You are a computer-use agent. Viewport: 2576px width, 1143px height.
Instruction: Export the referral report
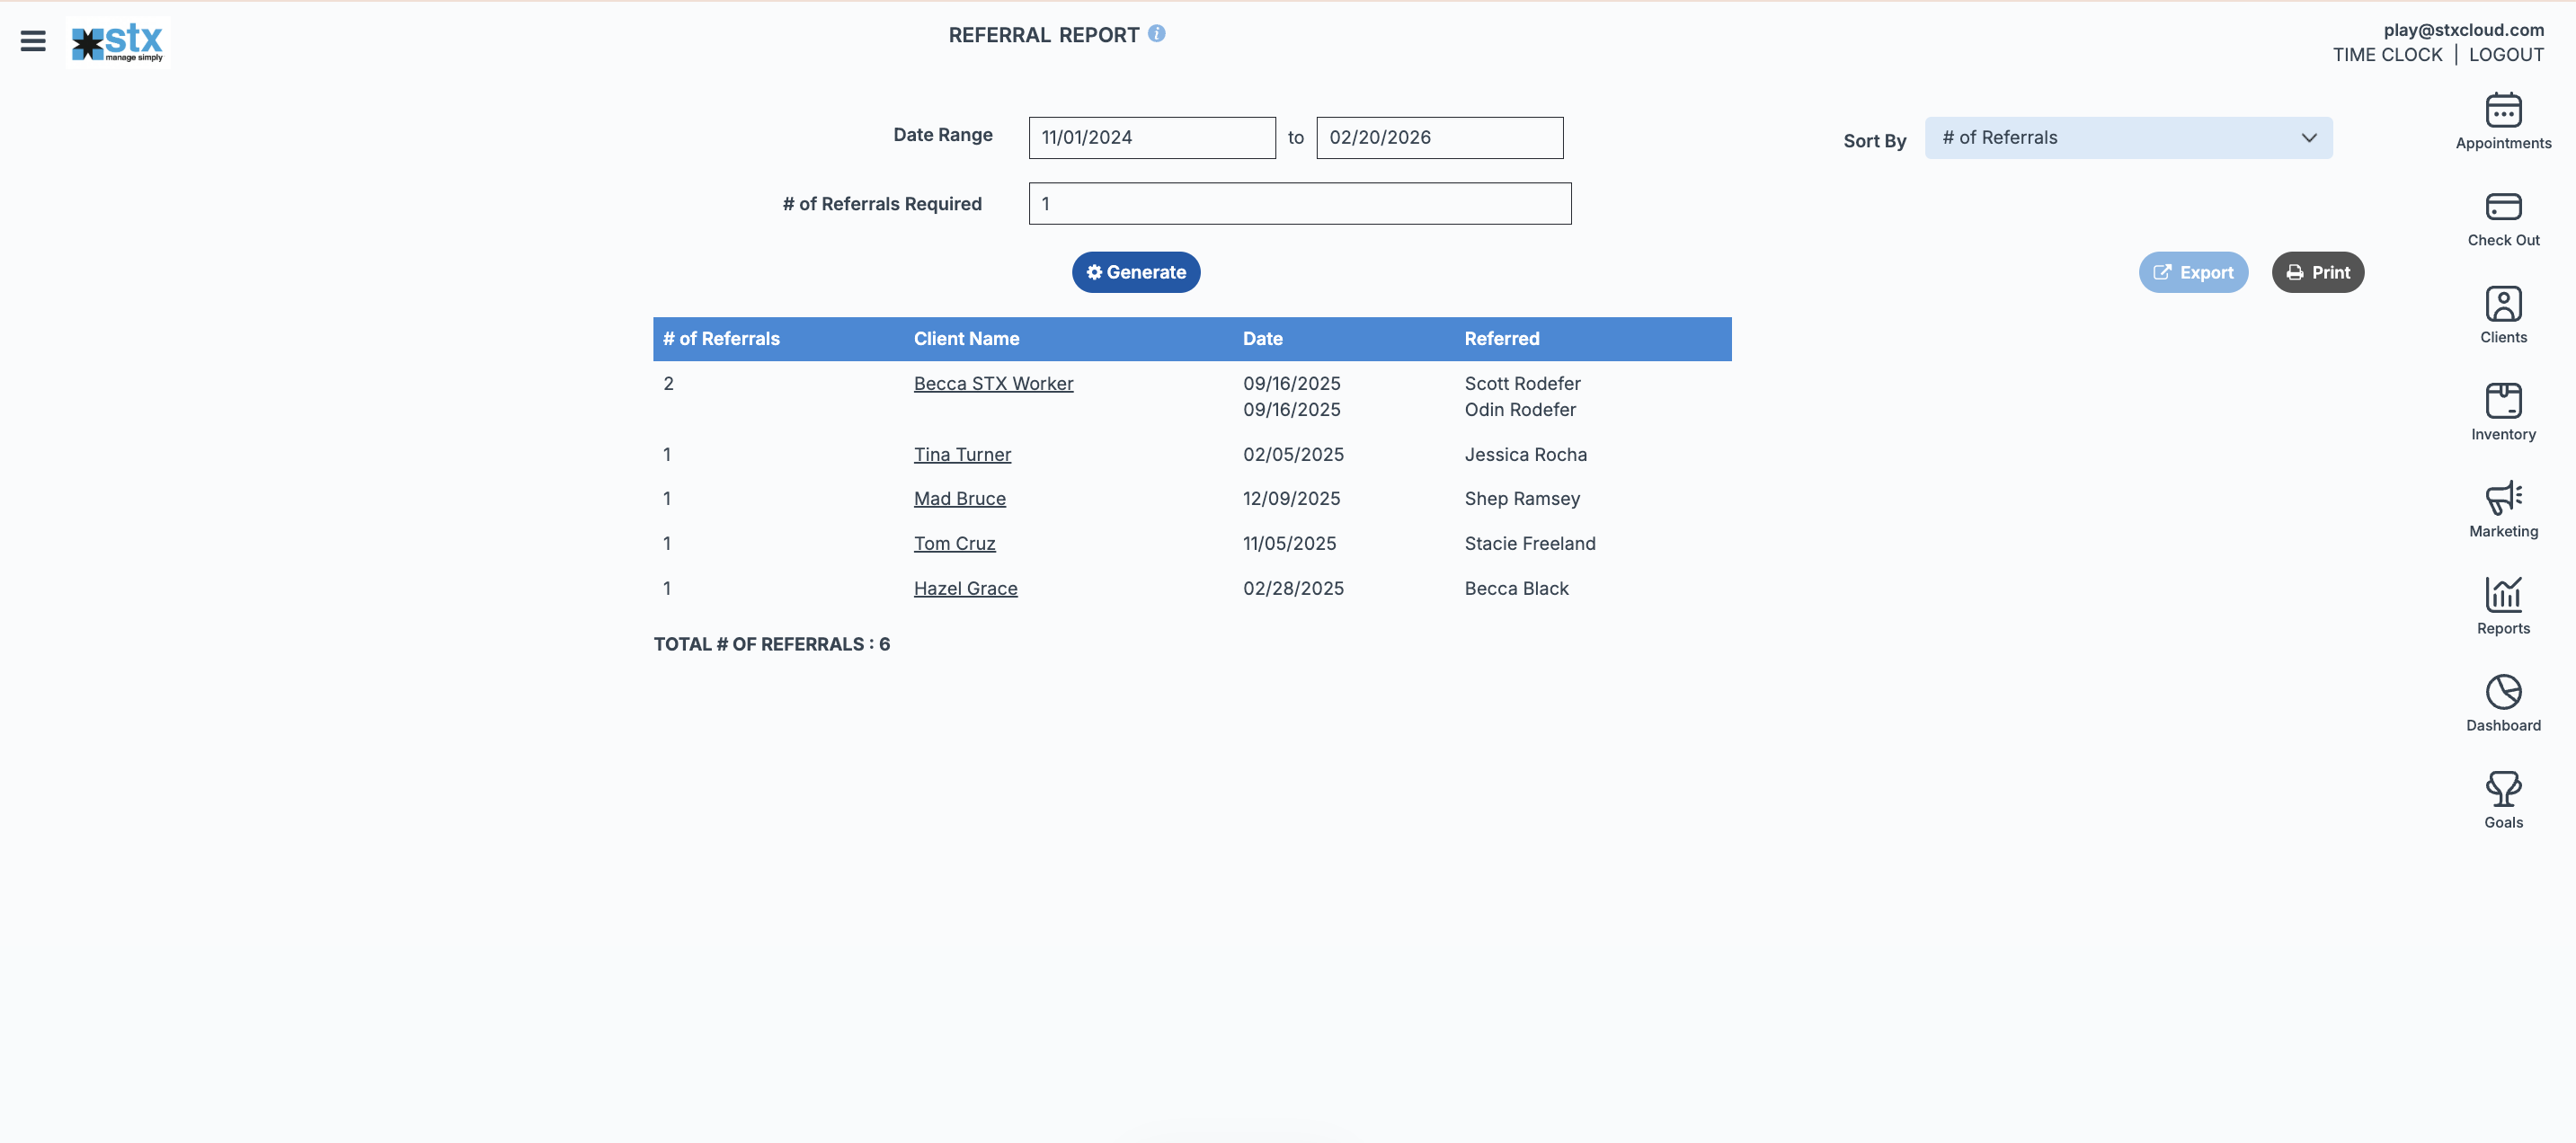coord(2192,272)
